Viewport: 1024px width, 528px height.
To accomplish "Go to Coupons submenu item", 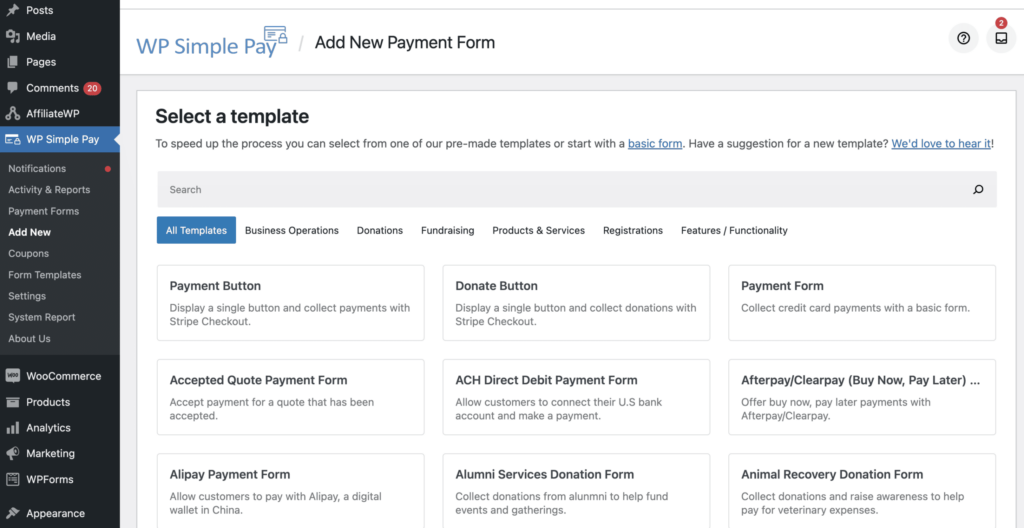I will click(x=29, y=254).
